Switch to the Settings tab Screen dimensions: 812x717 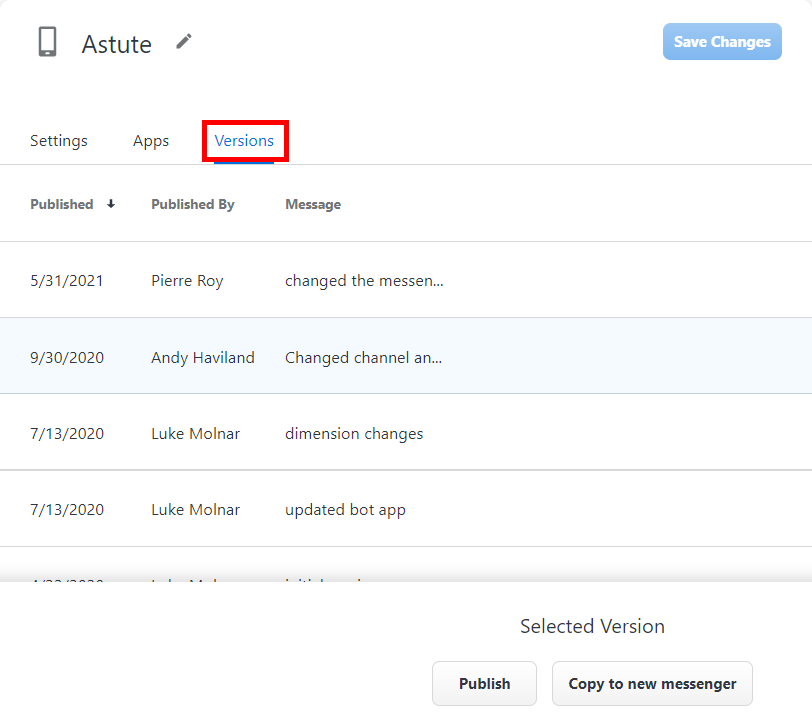59,141
